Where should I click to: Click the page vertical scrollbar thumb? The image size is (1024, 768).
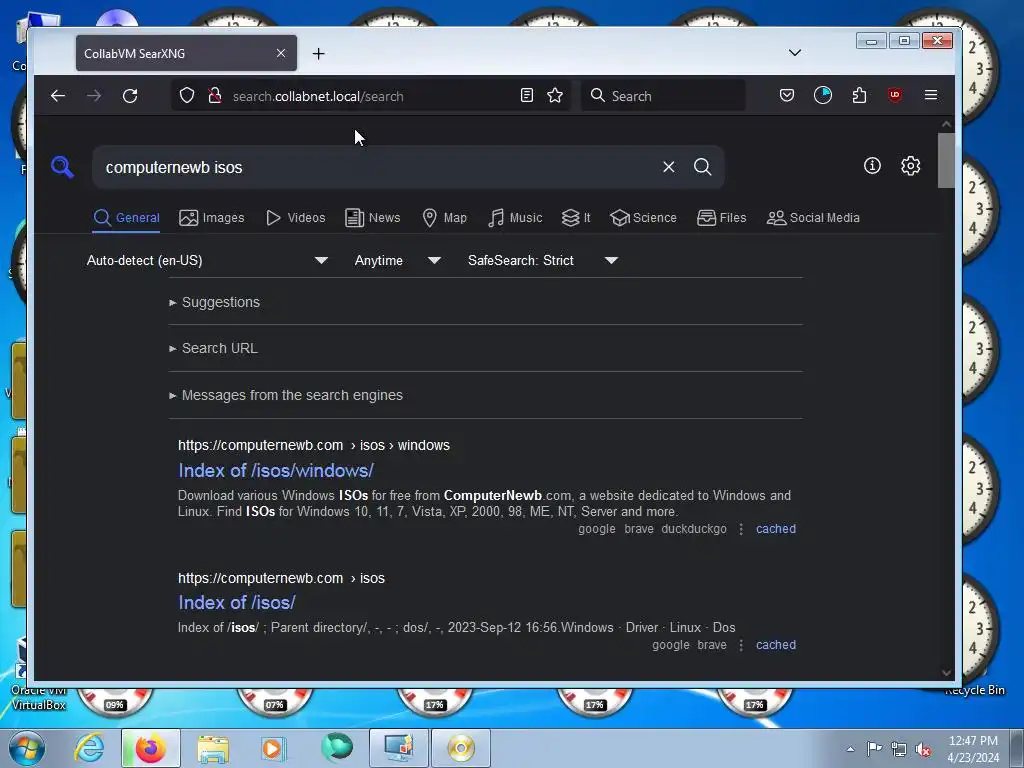946,161
